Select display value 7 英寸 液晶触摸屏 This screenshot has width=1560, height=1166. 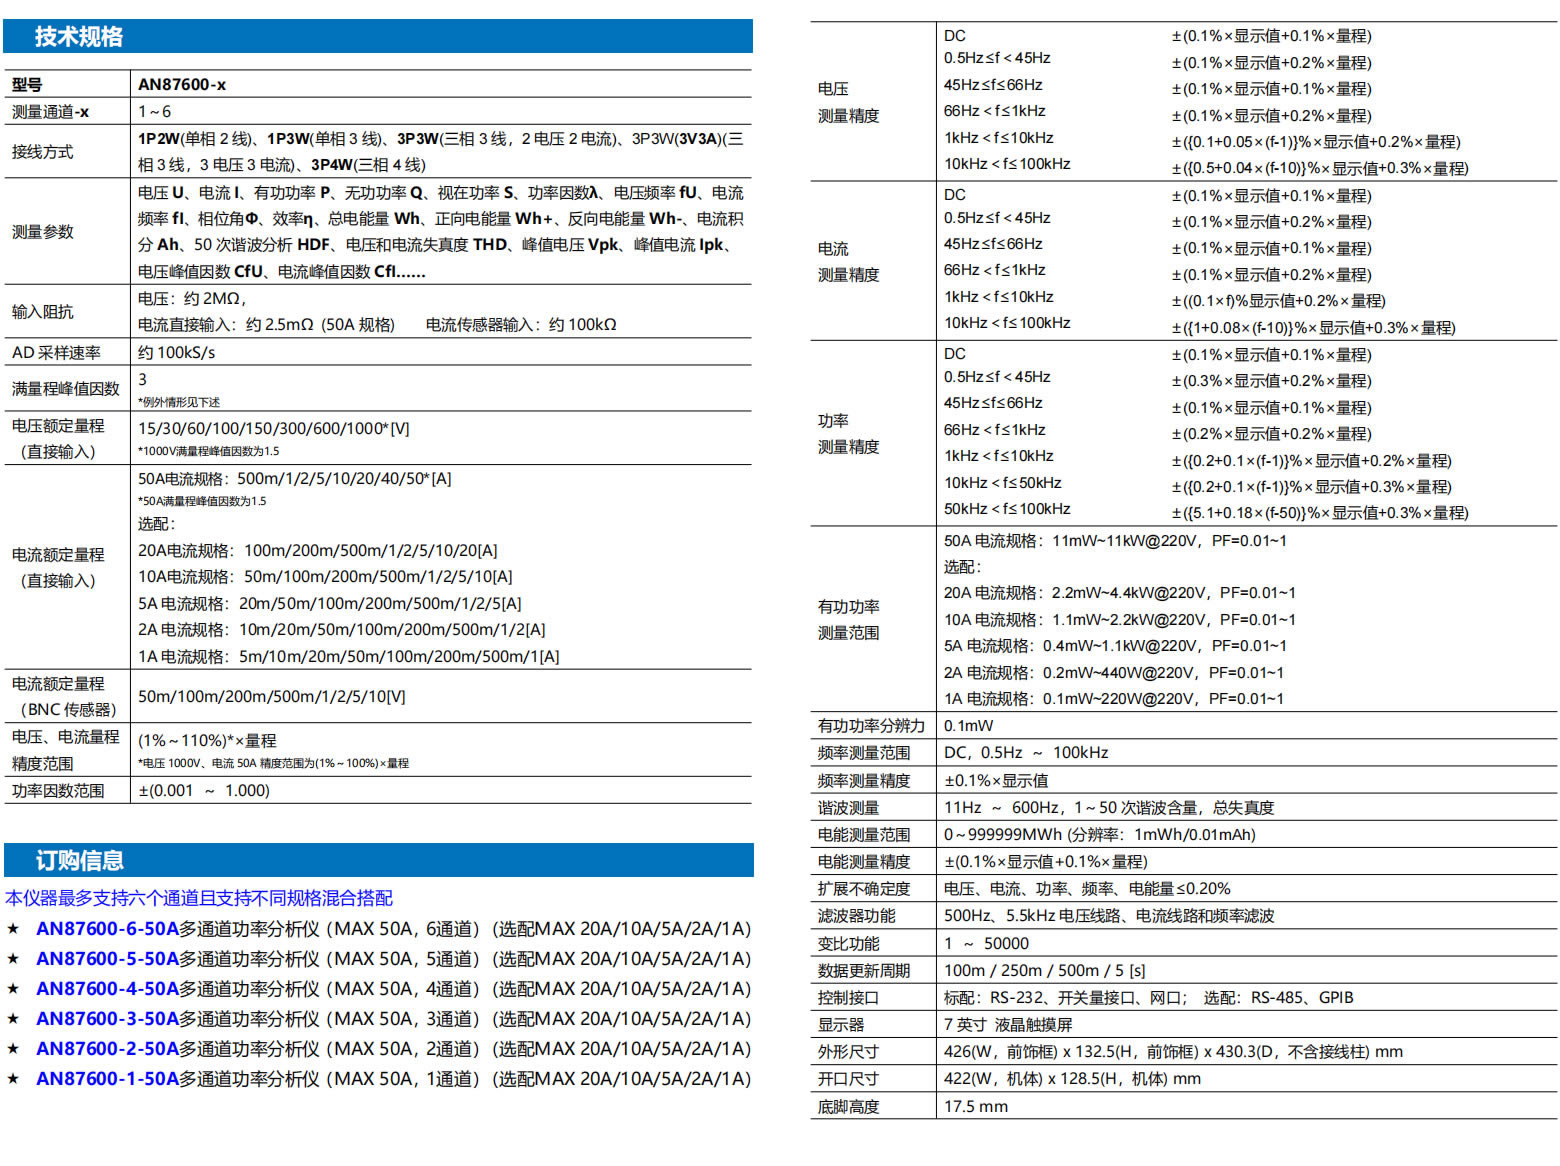click(1008, 1025)
